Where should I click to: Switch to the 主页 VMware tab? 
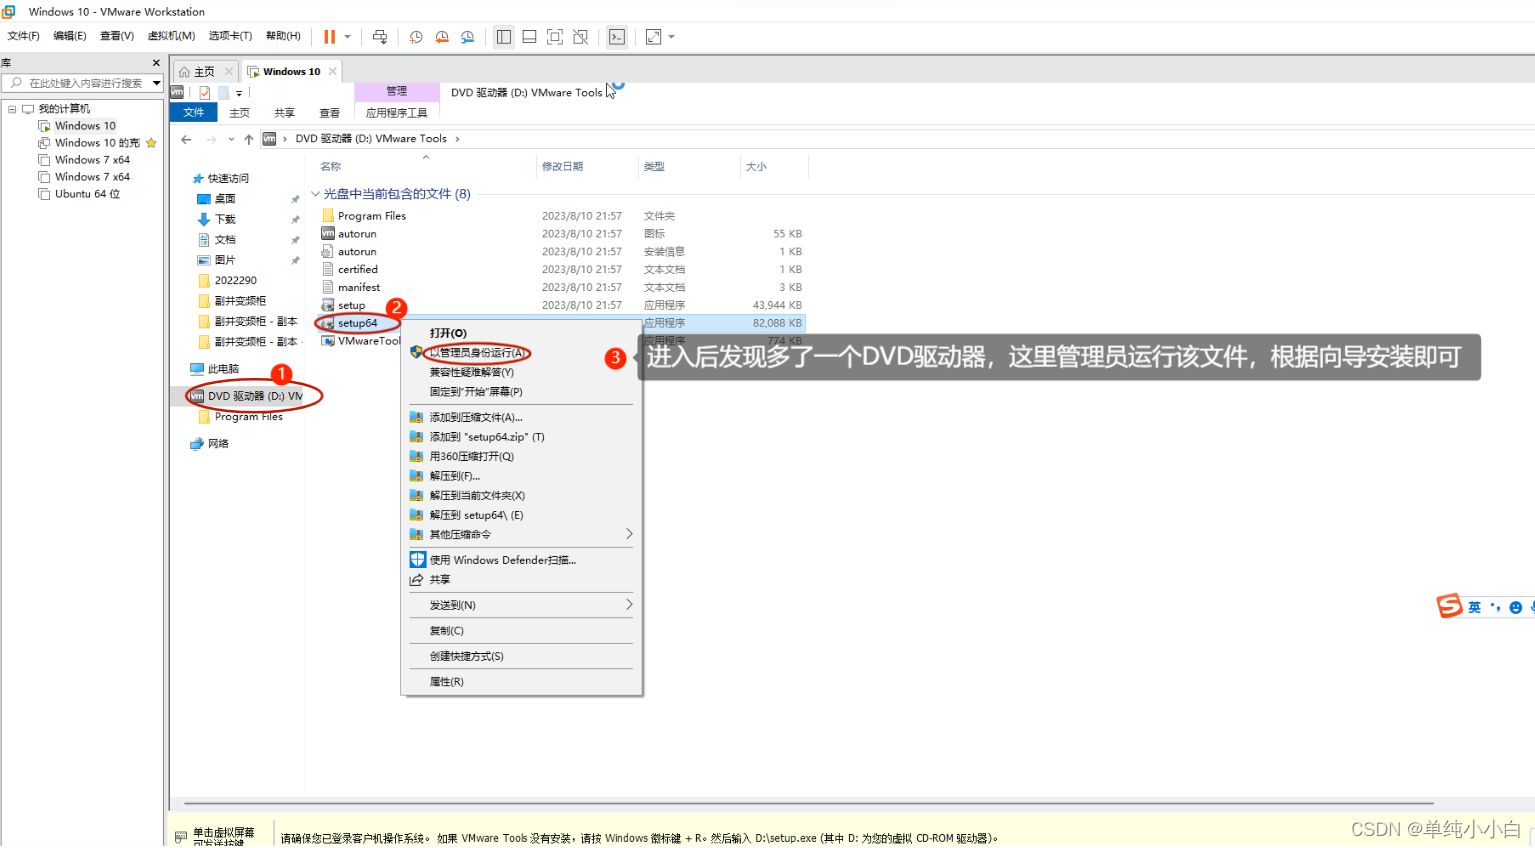[x=204, y=72]
